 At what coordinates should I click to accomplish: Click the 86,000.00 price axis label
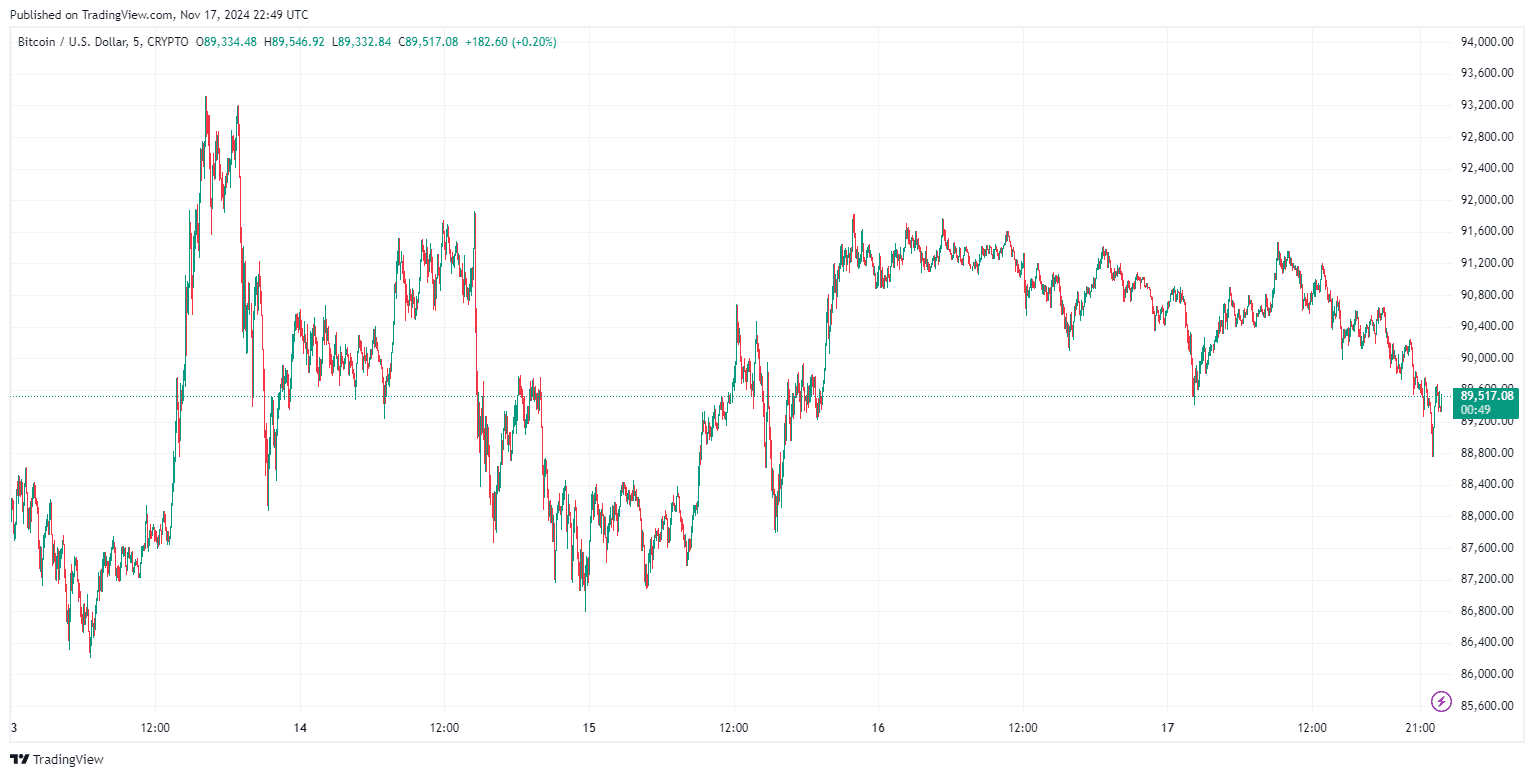click(1485, 674)
